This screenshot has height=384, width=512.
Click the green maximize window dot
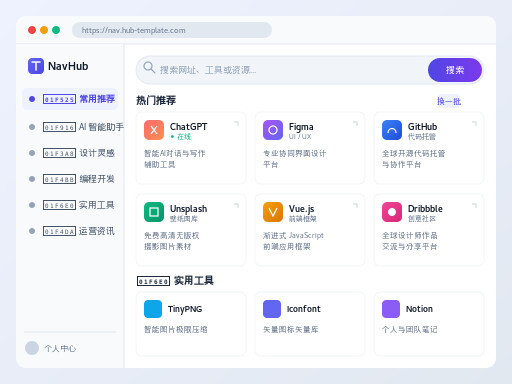[x=56, y=30]
